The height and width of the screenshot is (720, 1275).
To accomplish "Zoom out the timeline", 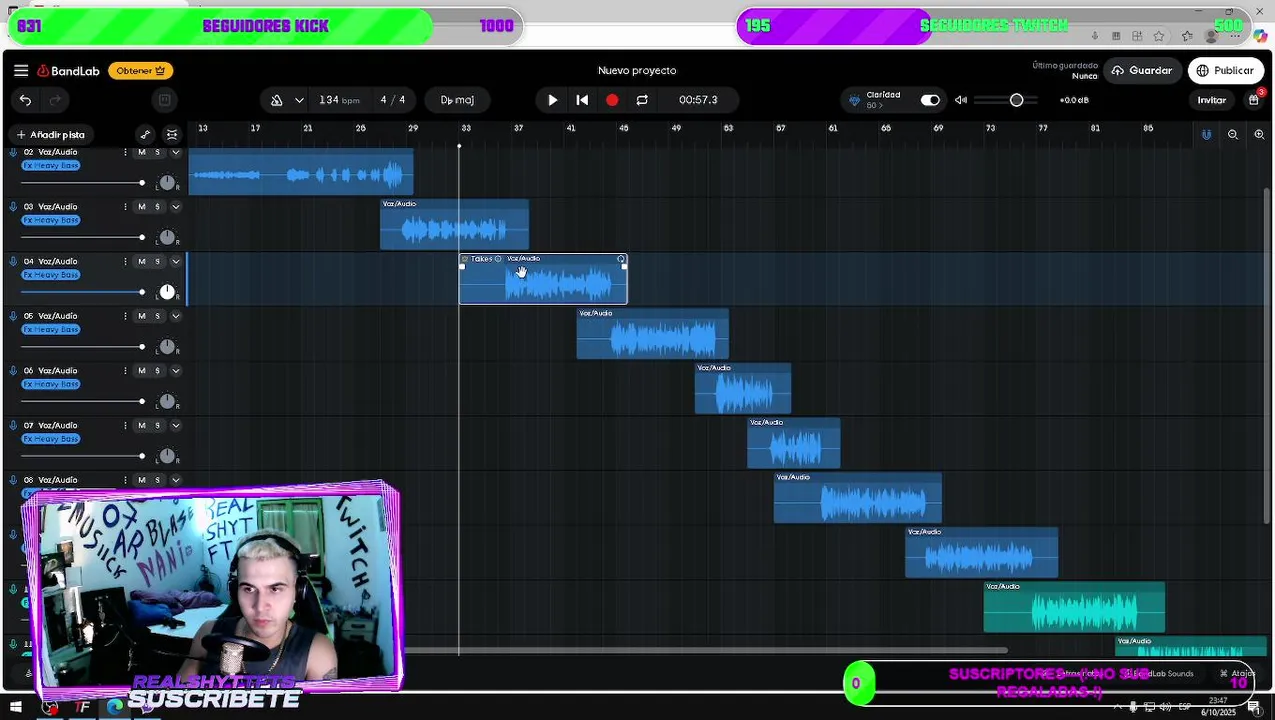I will coord(1232,134).
